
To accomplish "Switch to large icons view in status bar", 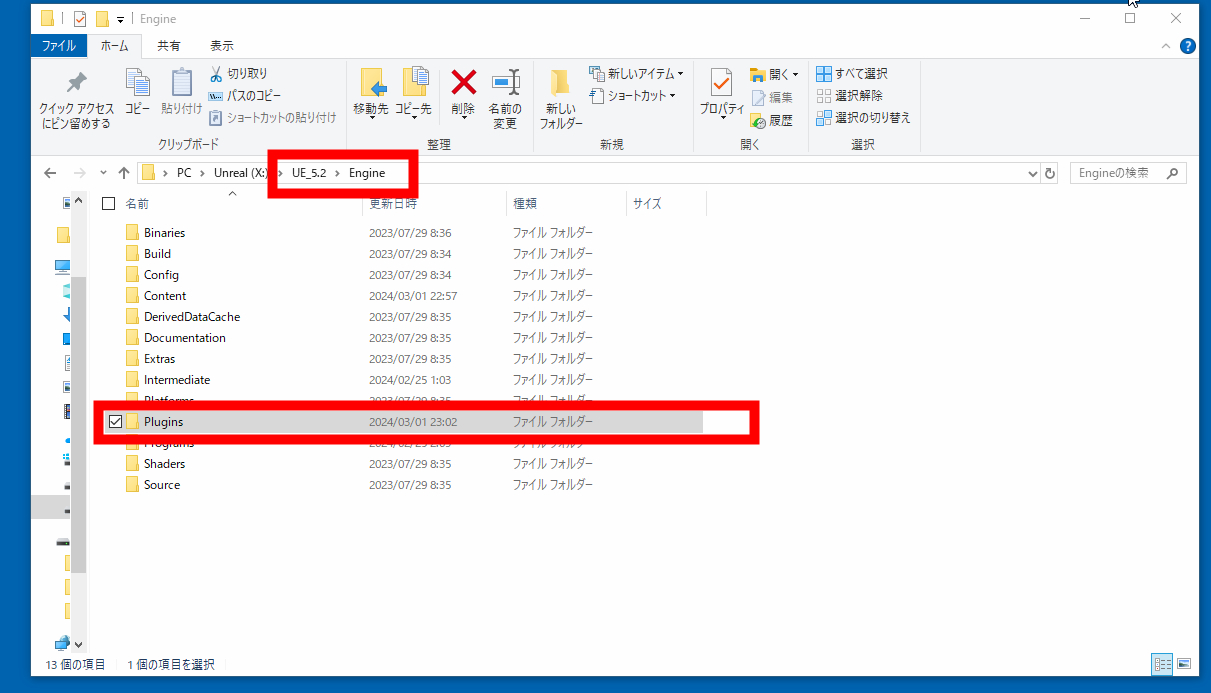I will (x=1184, y=664).
